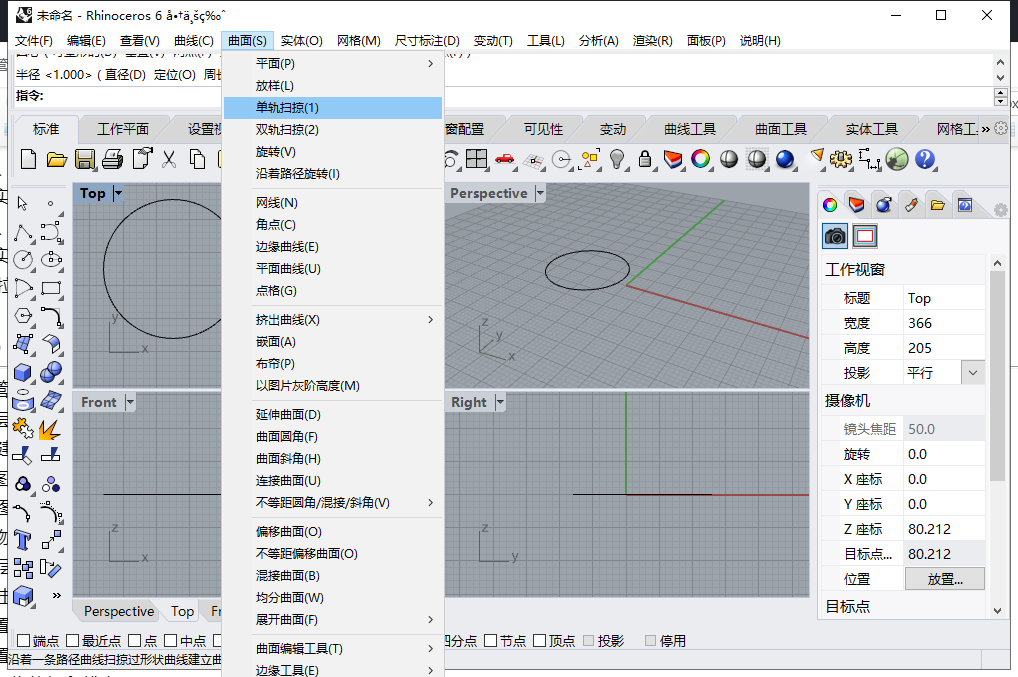Switch to the 曲线工具 toolbar tab

pos(689,129)
